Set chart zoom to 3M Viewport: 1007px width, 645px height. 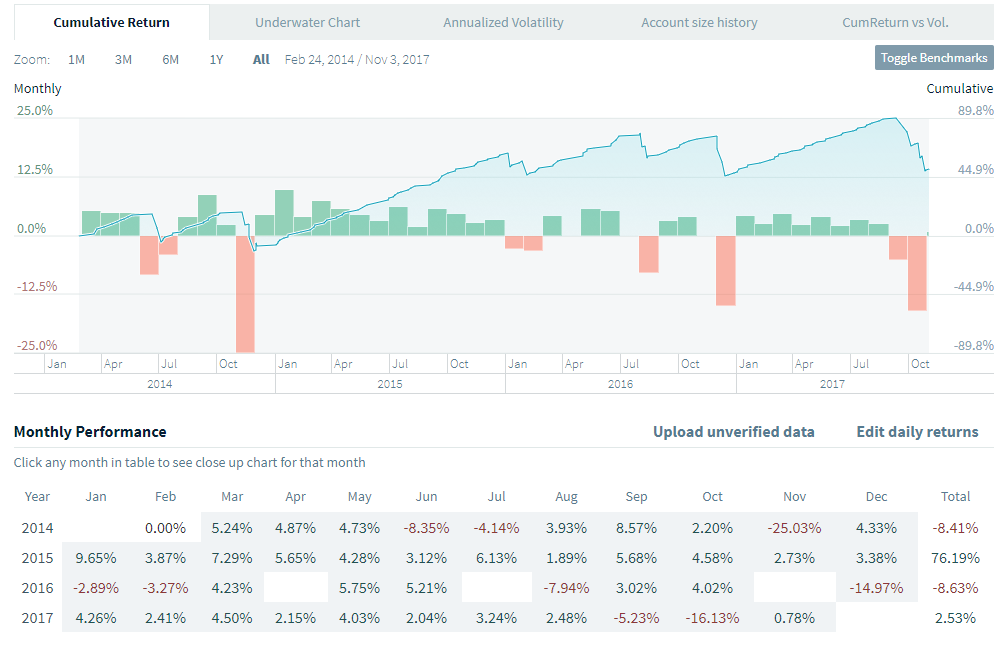click(x=123, y=60)
